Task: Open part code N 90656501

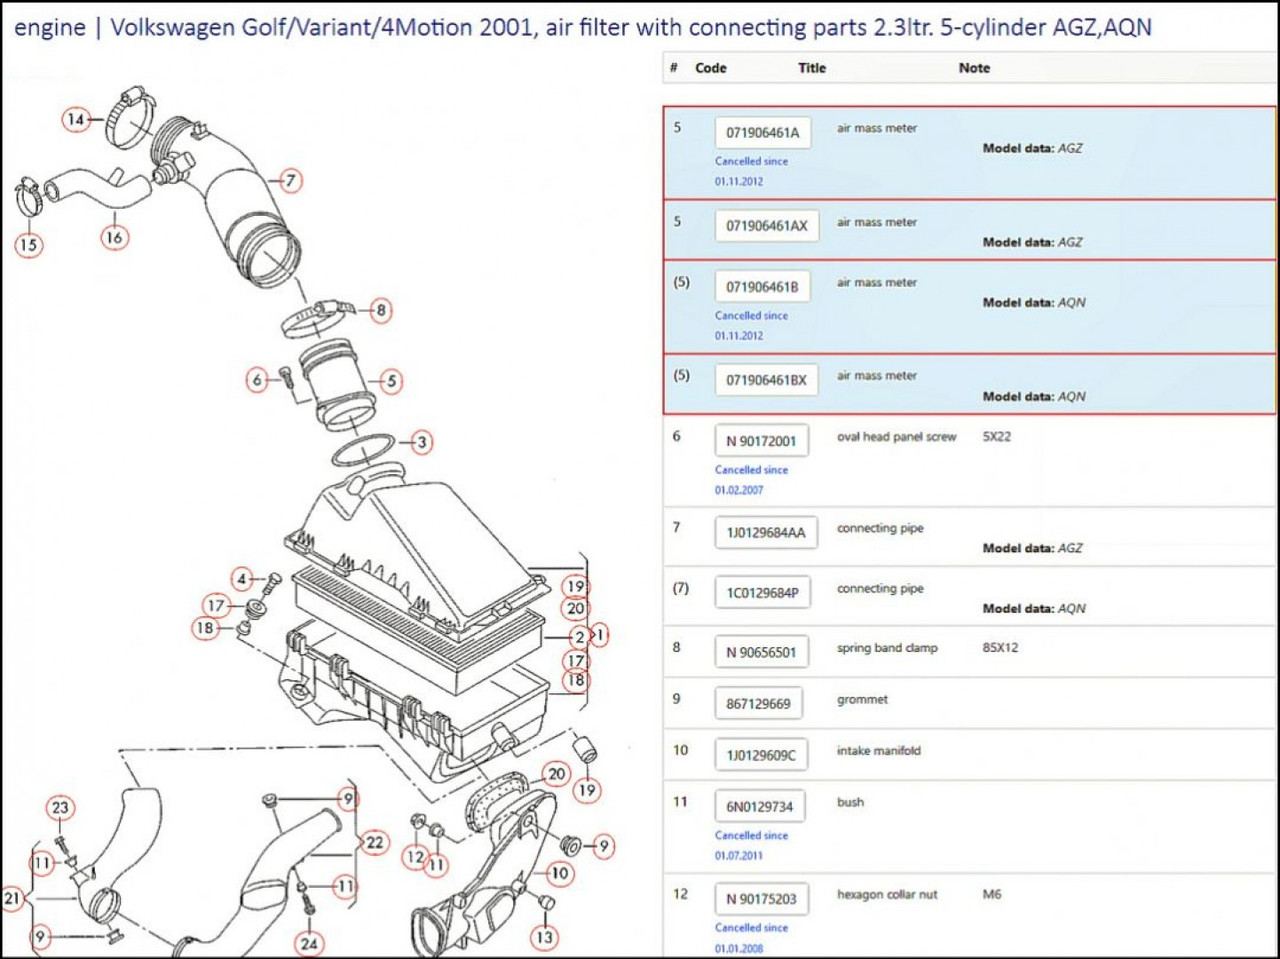Action: coord(762,652)
